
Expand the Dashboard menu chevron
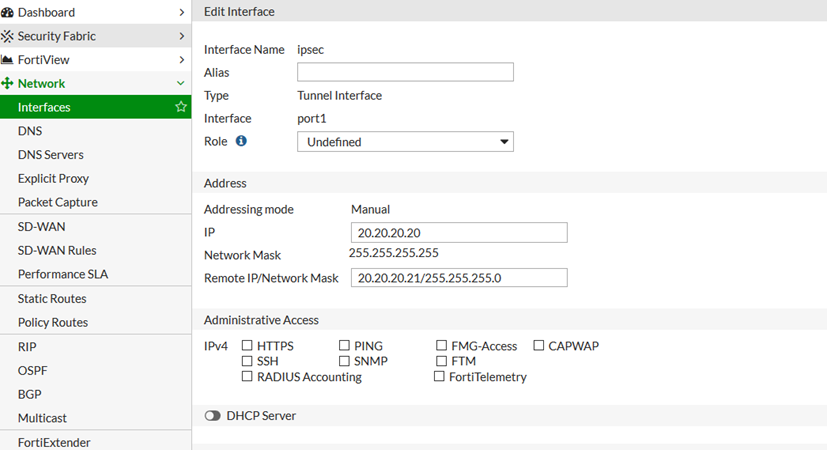click(181, 12)
